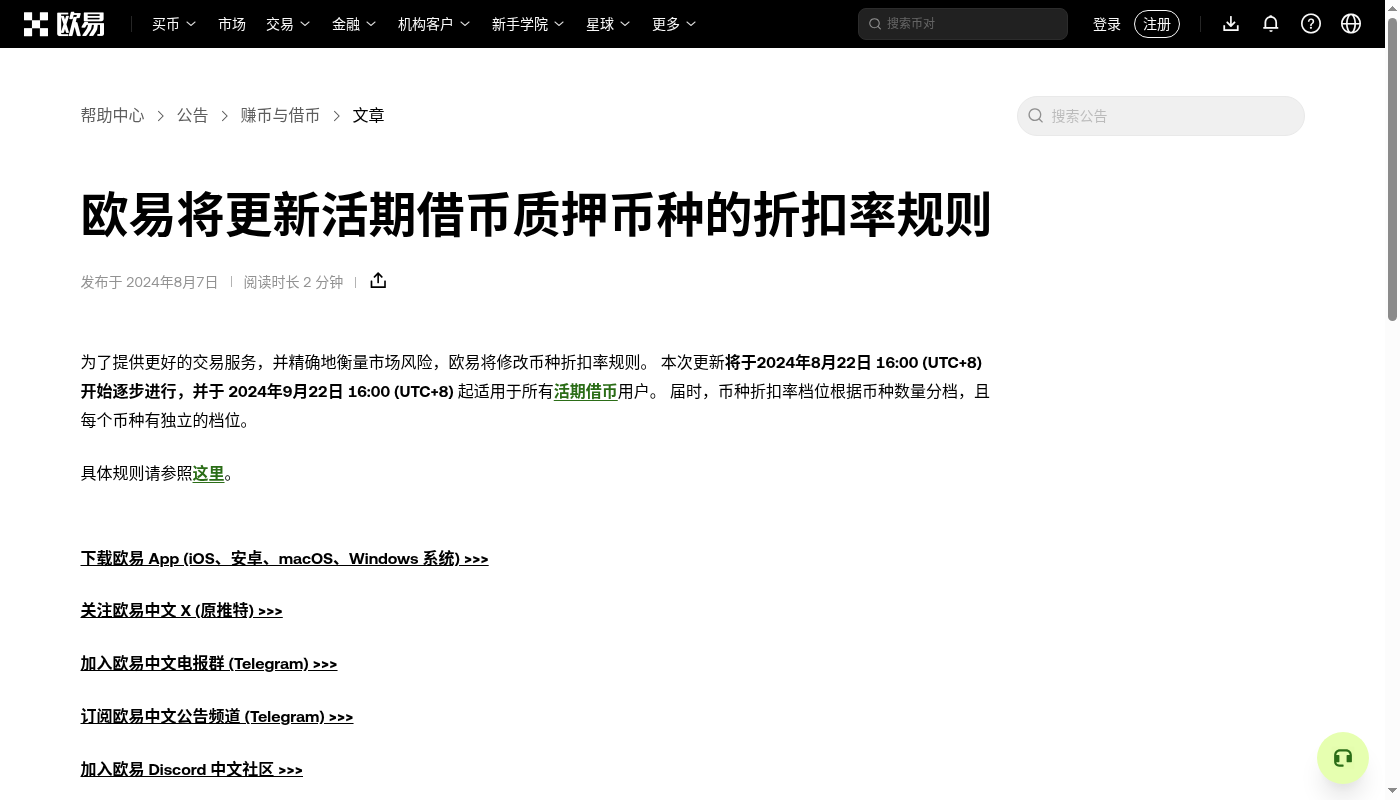This screenshot has width=1400, height=800.
Task: Expand the 更多 dropdown menu
Action: [674, 24]
